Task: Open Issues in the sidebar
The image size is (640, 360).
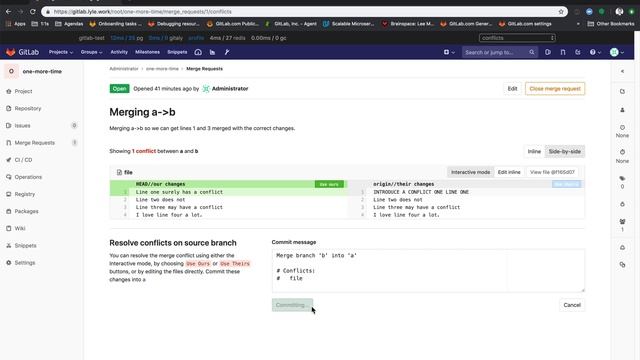Action: point(22,126)
